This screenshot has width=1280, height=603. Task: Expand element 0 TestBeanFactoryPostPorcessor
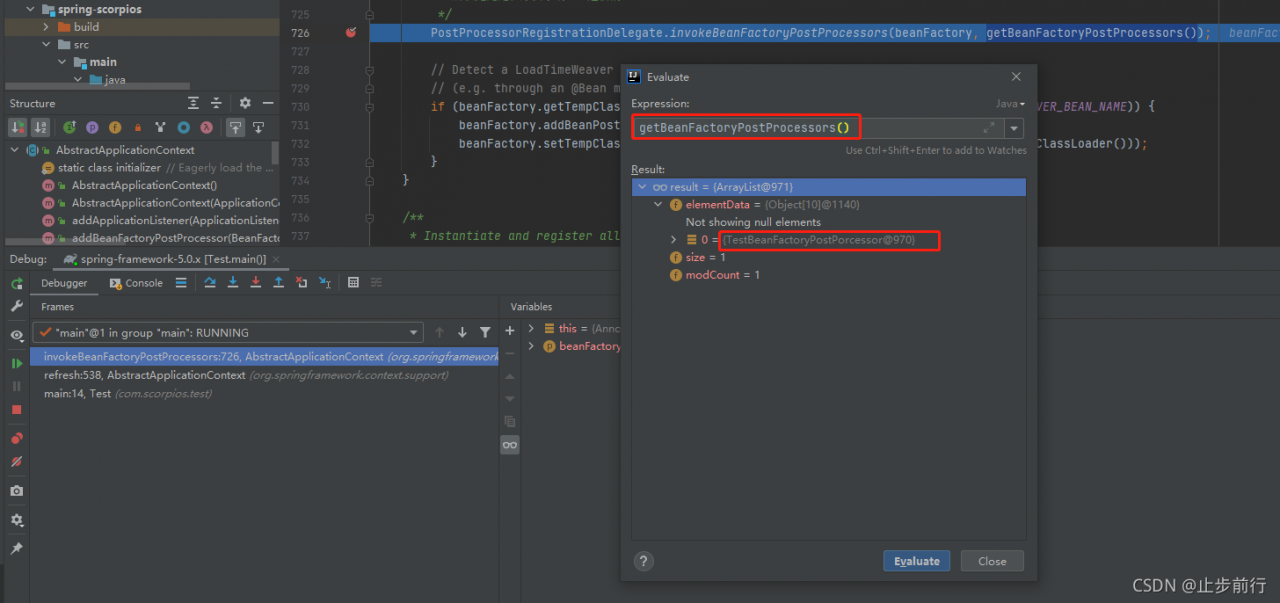(x=675, y=240)
